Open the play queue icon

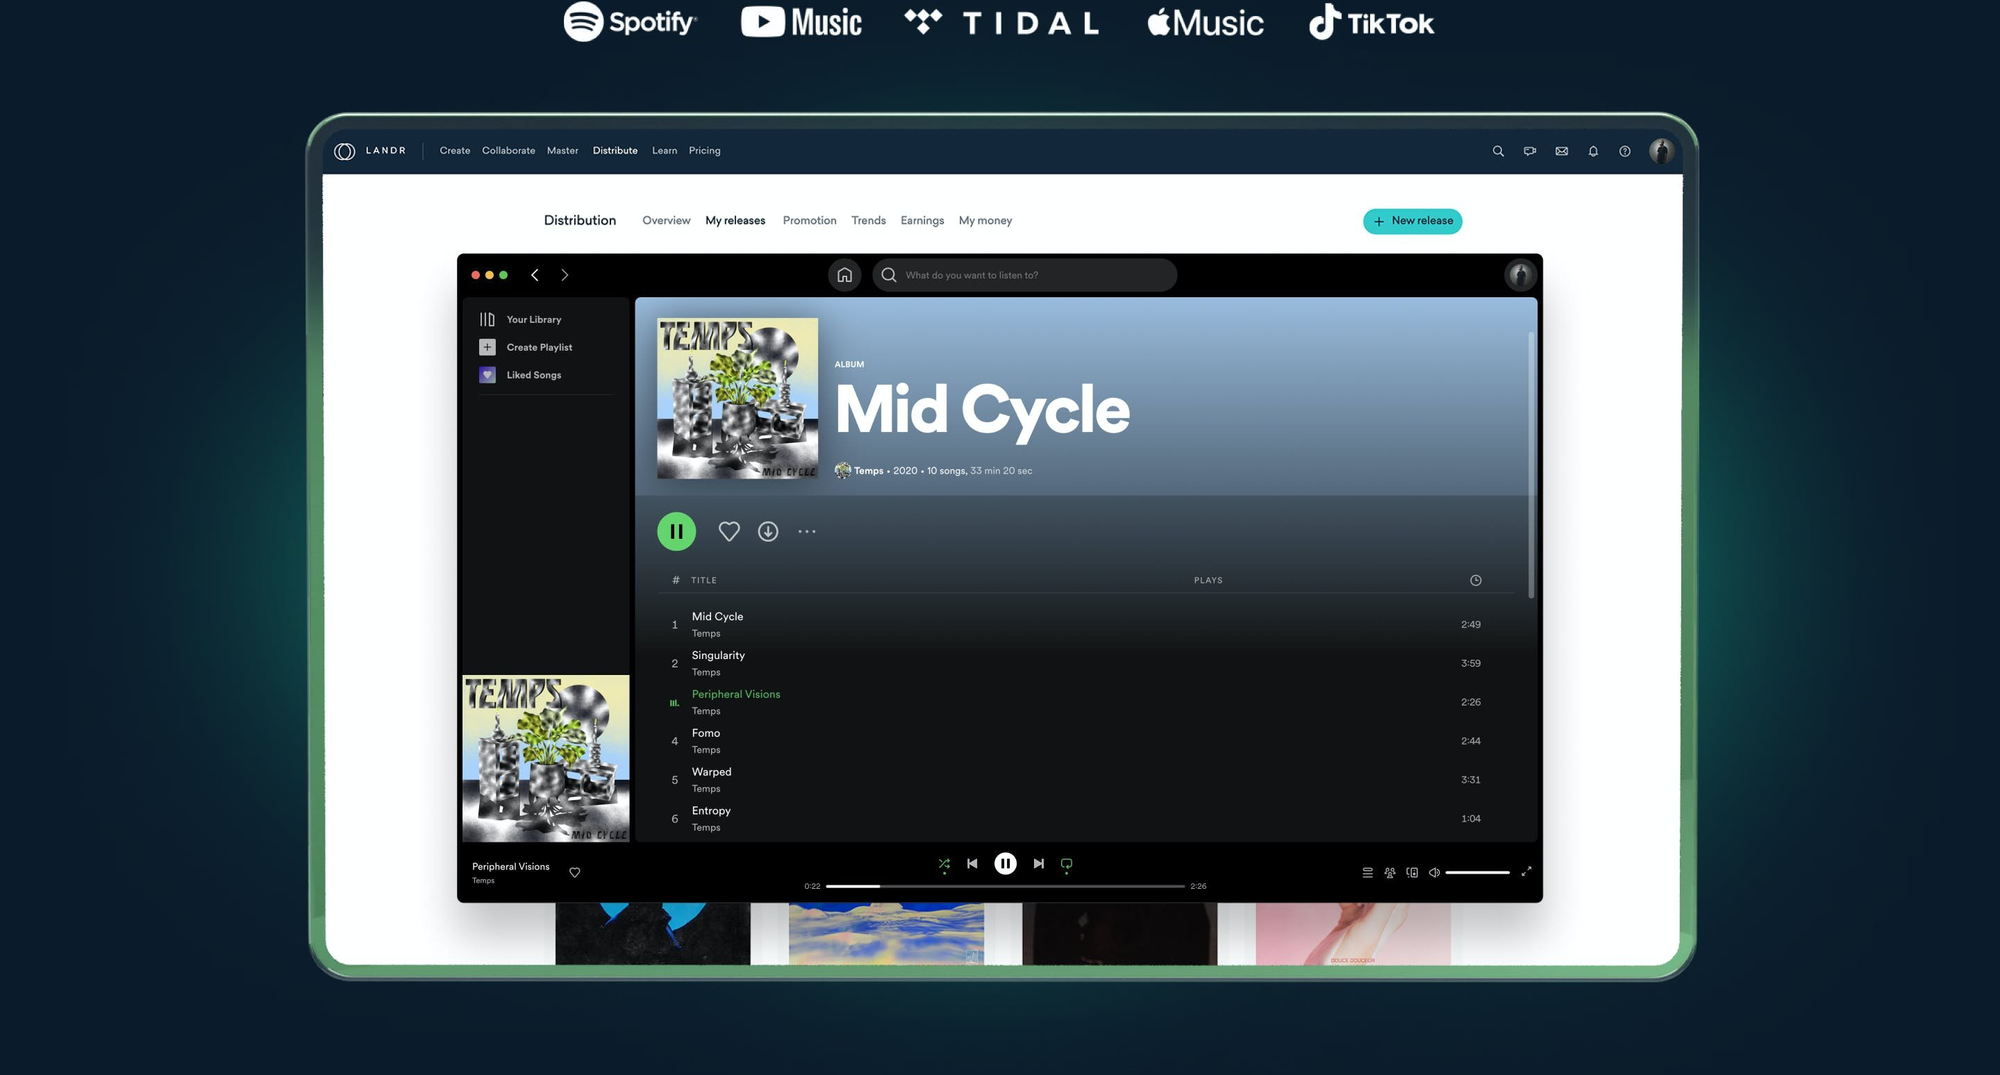pyautogui.click(x=1368, y=873)
